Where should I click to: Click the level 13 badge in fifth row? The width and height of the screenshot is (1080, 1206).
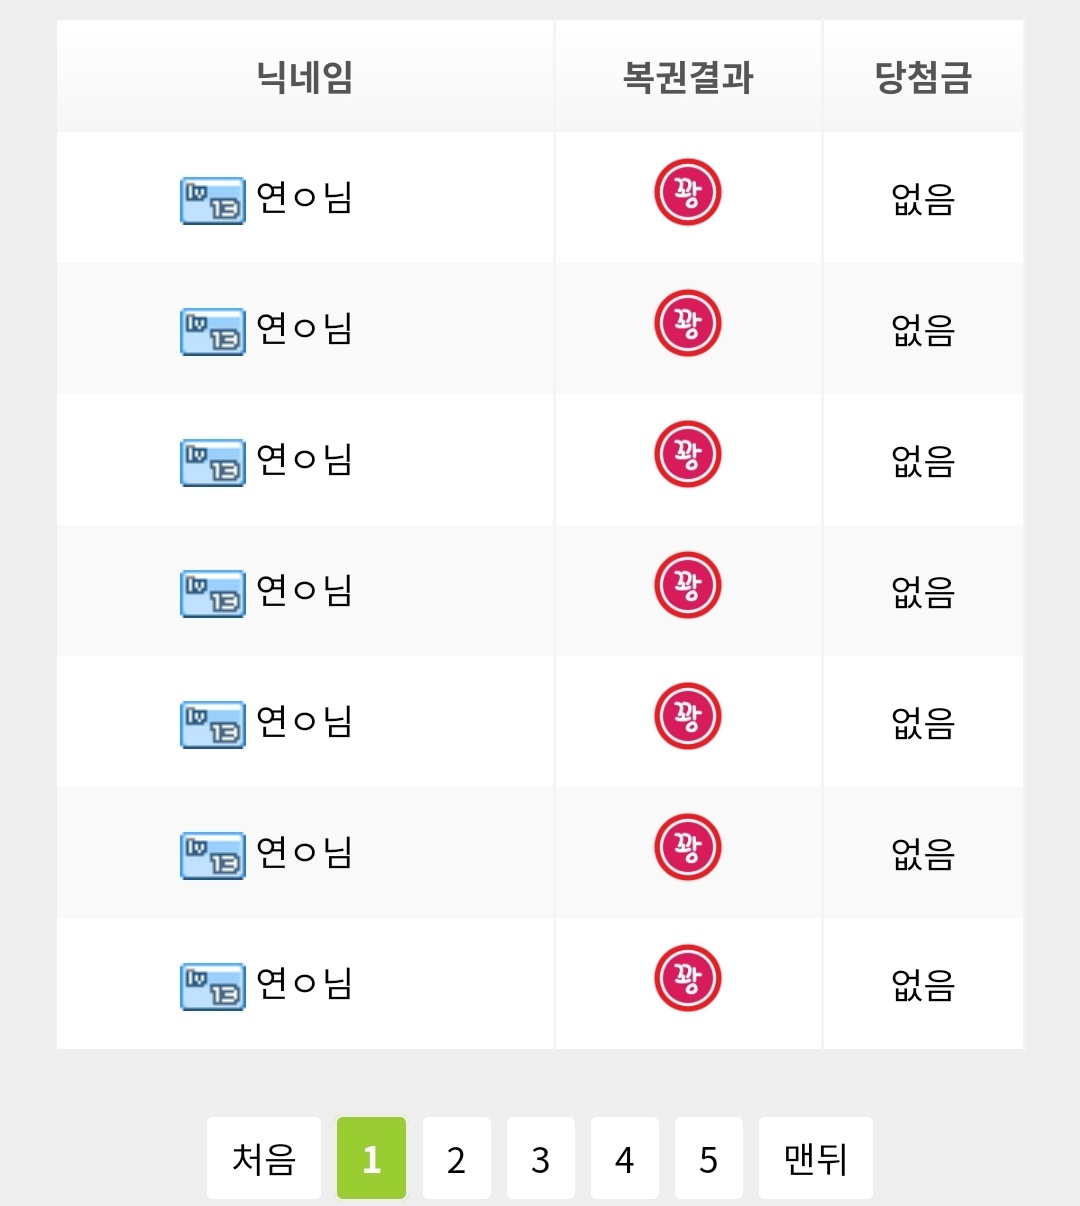click(x=213, y=725)
